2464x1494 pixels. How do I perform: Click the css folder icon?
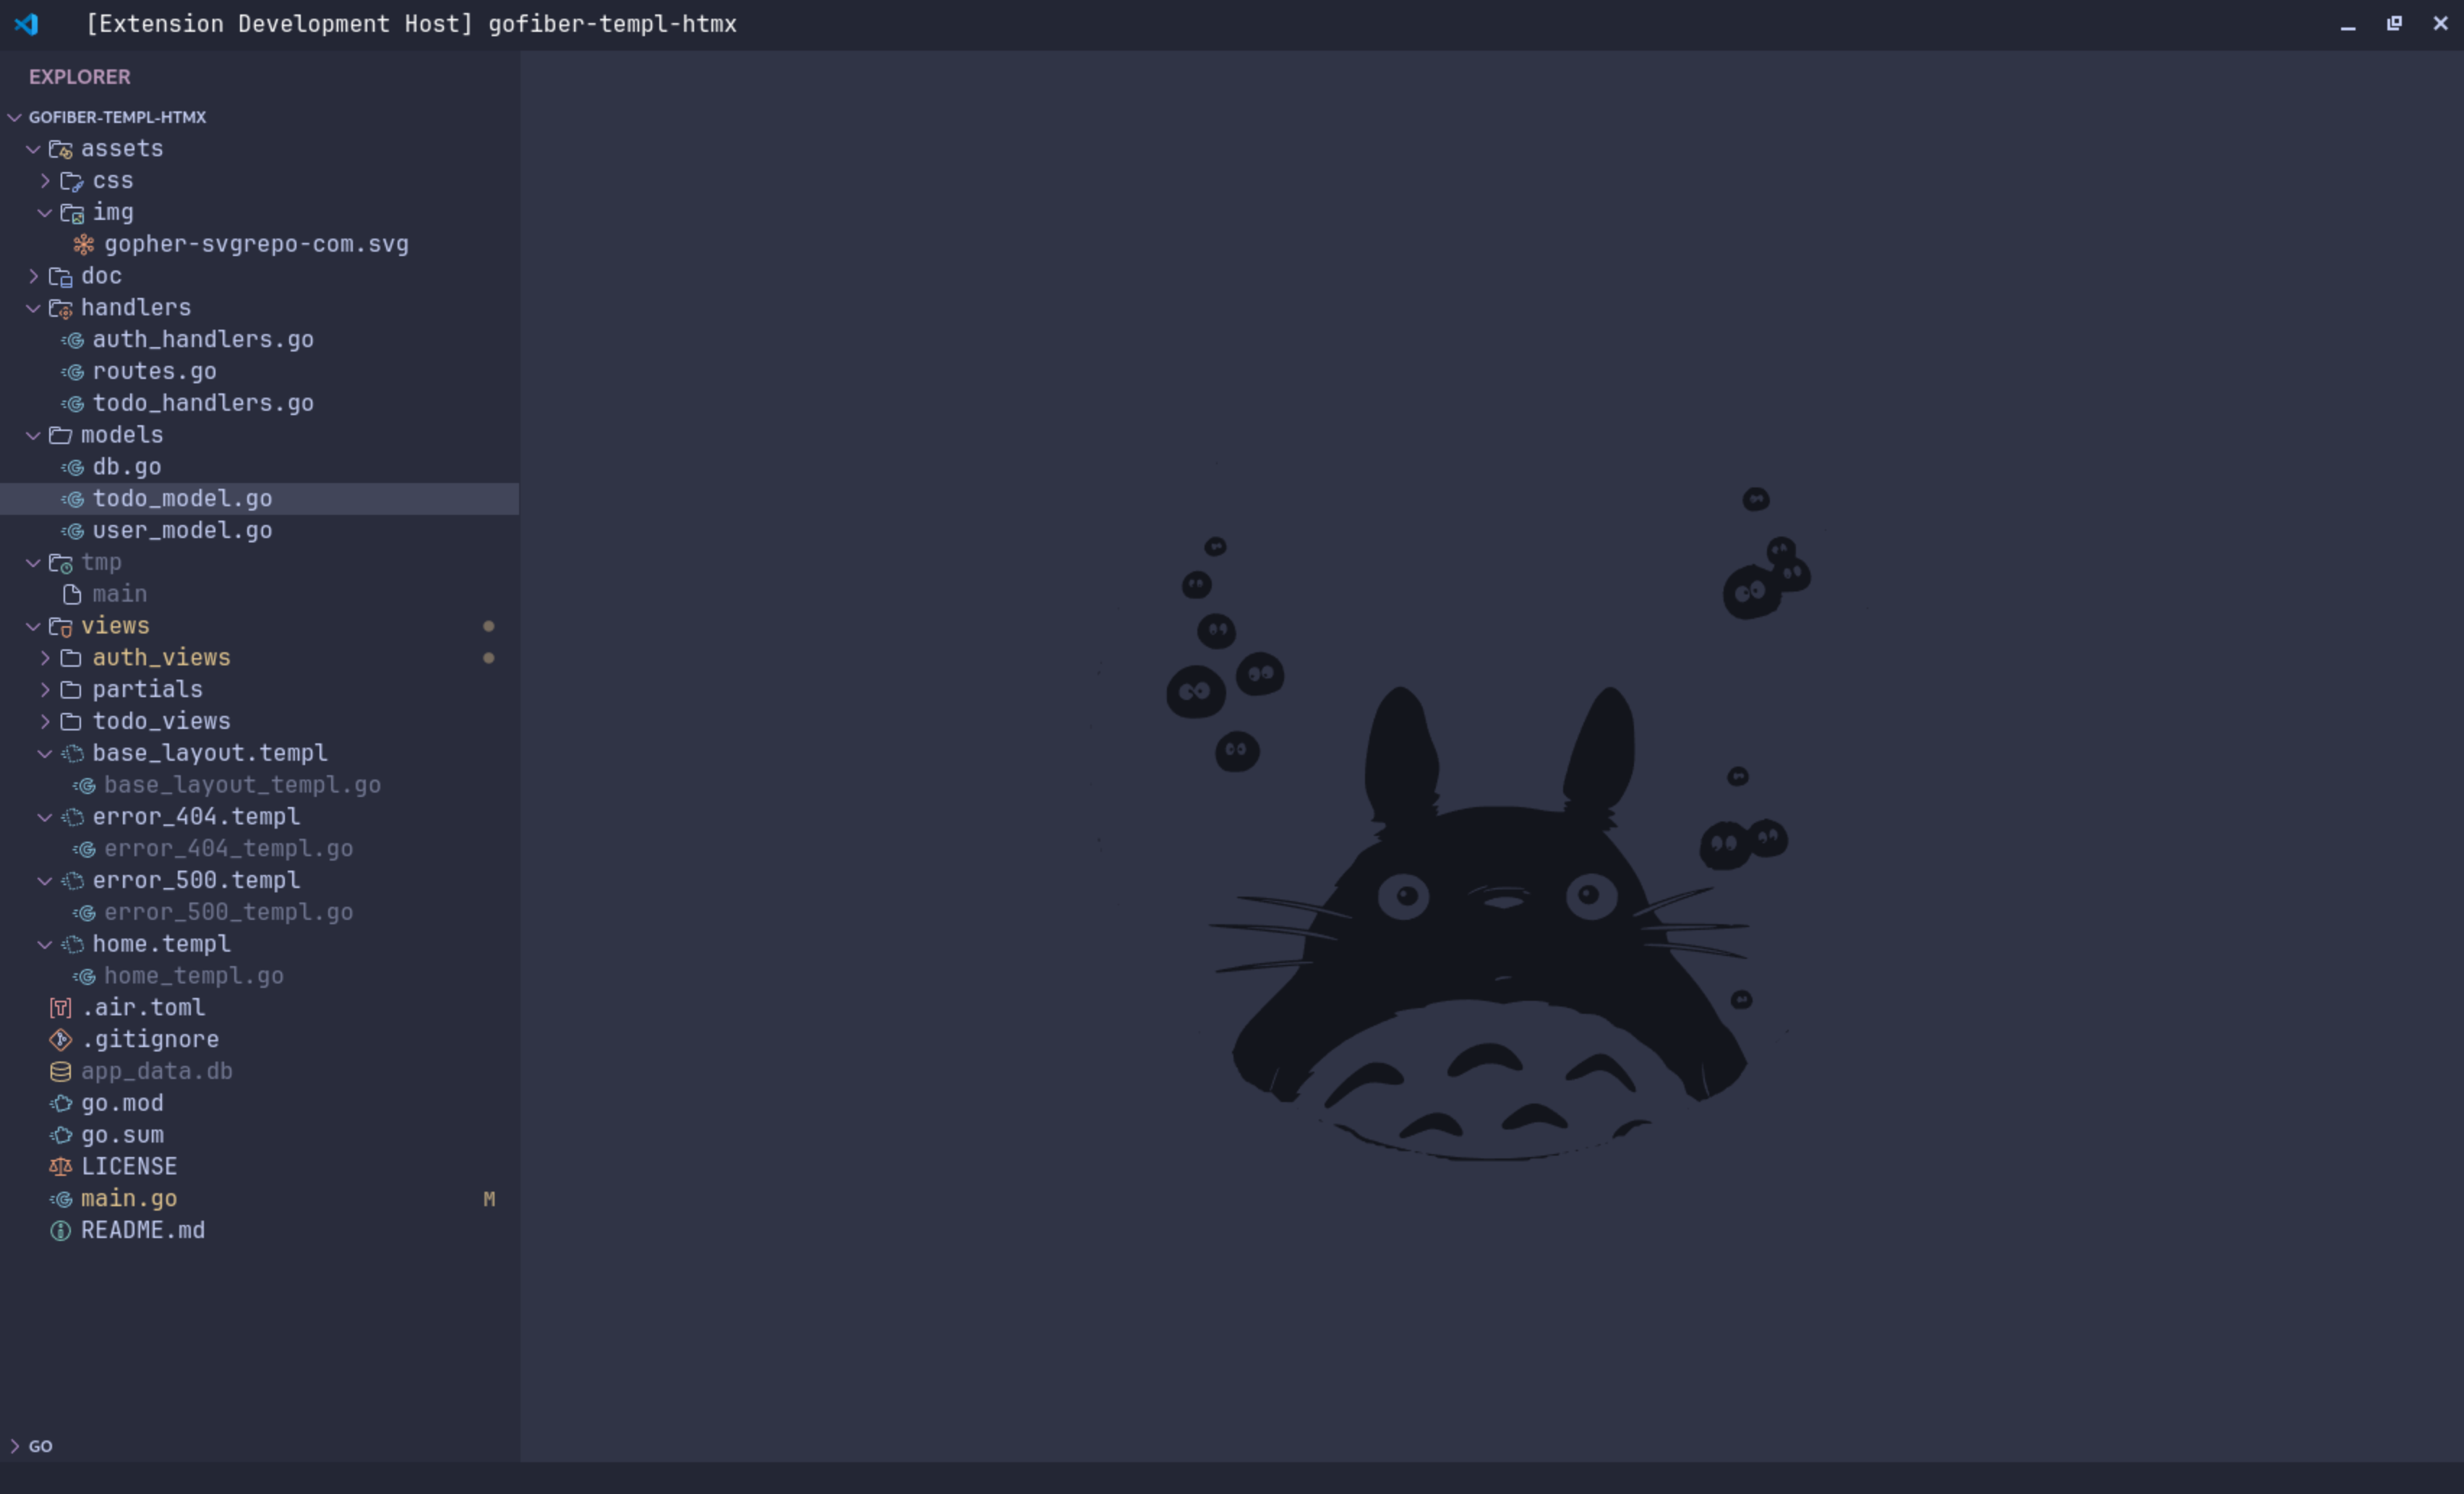72,181
